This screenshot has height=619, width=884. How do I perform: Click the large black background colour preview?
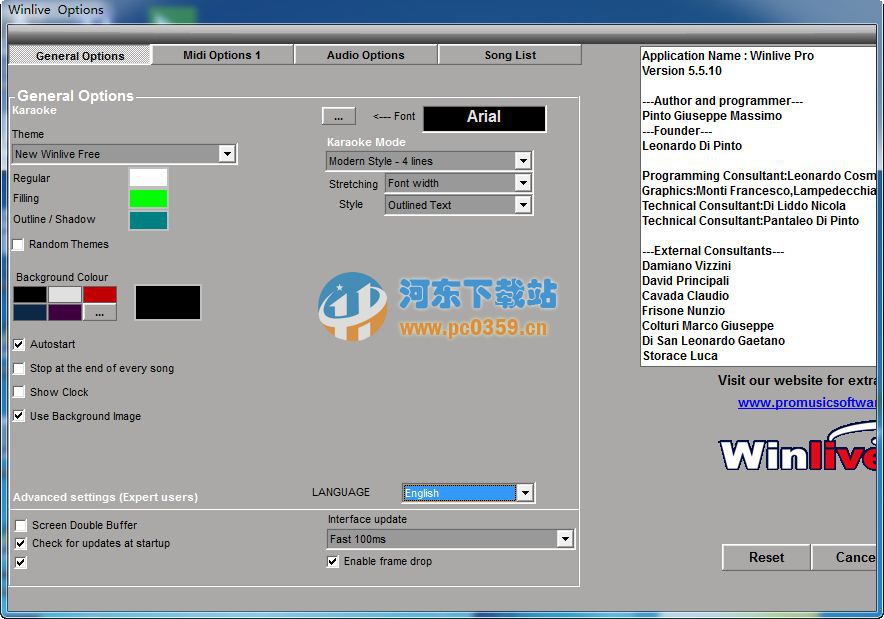168,303
